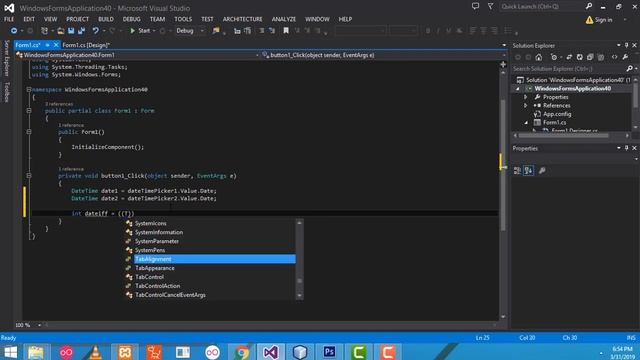Switch to Form1.cs [Design] tab

point(86,45)
